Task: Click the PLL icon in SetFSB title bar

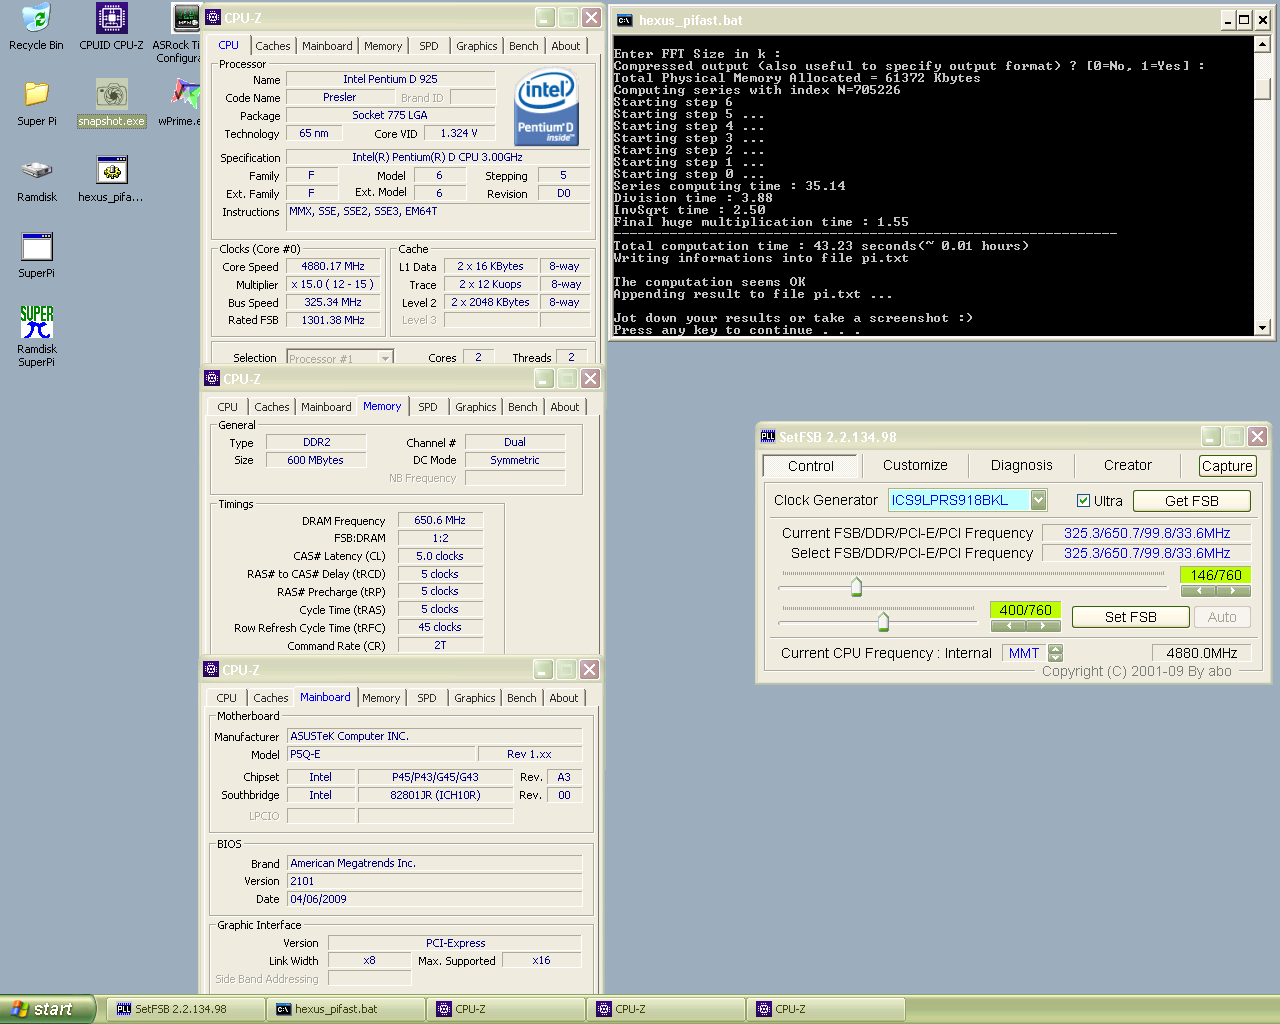Action: 768,436
